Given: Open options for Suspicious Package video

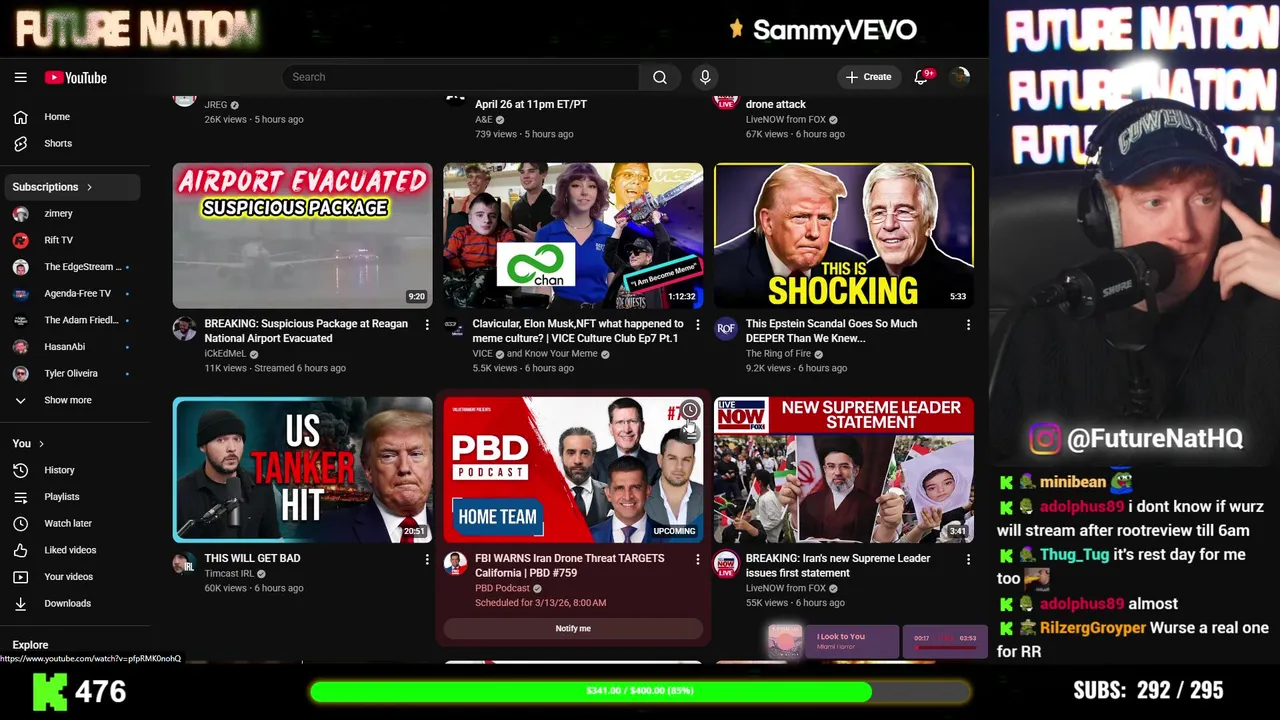Looking at the screenshot, I should click(x=427, y=325).
